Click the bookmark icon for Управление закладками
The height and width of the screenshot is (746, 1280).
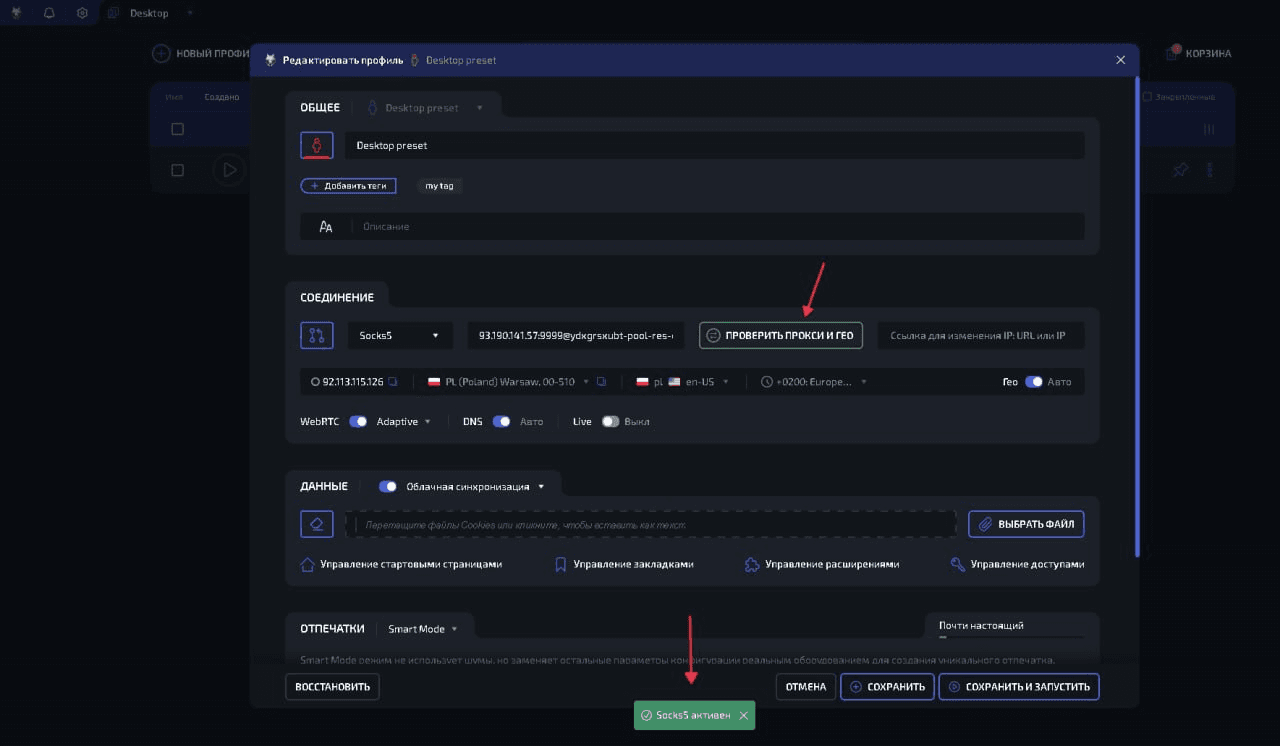coord(560,564)
